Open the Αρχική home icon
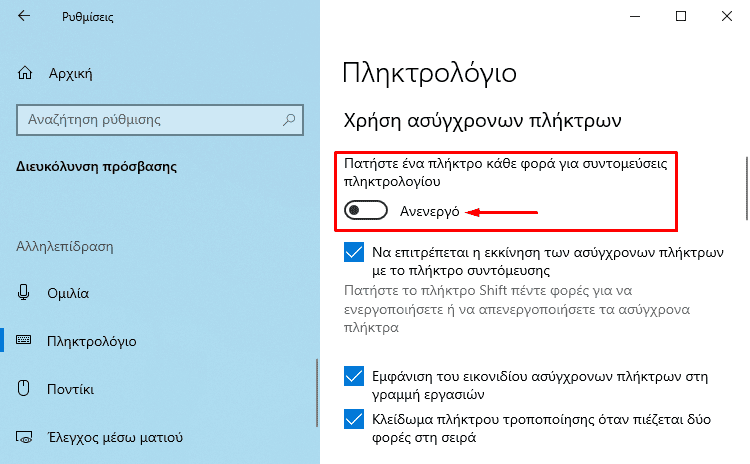Image resolution: width=750 pixels, height=464 pixels. click(x=25, y=73)
